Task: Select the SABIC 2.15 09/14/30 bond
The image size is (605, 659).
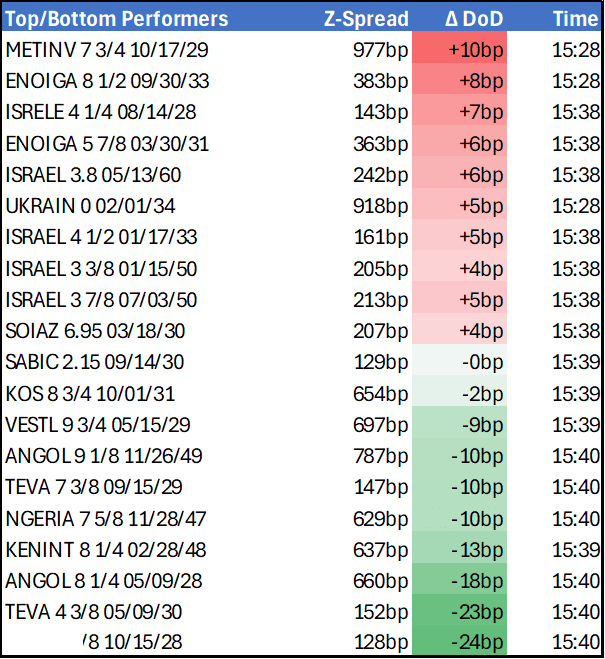Action: pos(94,362)
